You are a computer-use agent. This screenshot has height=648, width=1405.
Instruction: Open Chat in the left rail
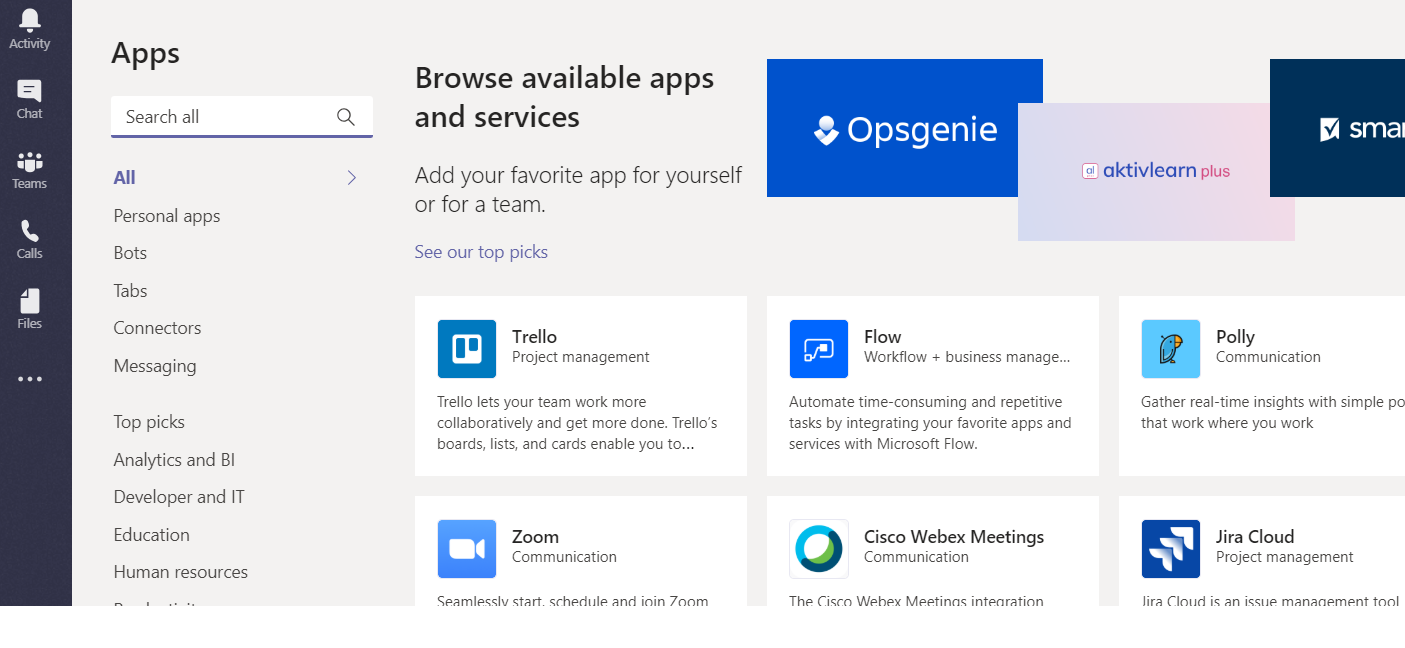(x=30, y=99)
